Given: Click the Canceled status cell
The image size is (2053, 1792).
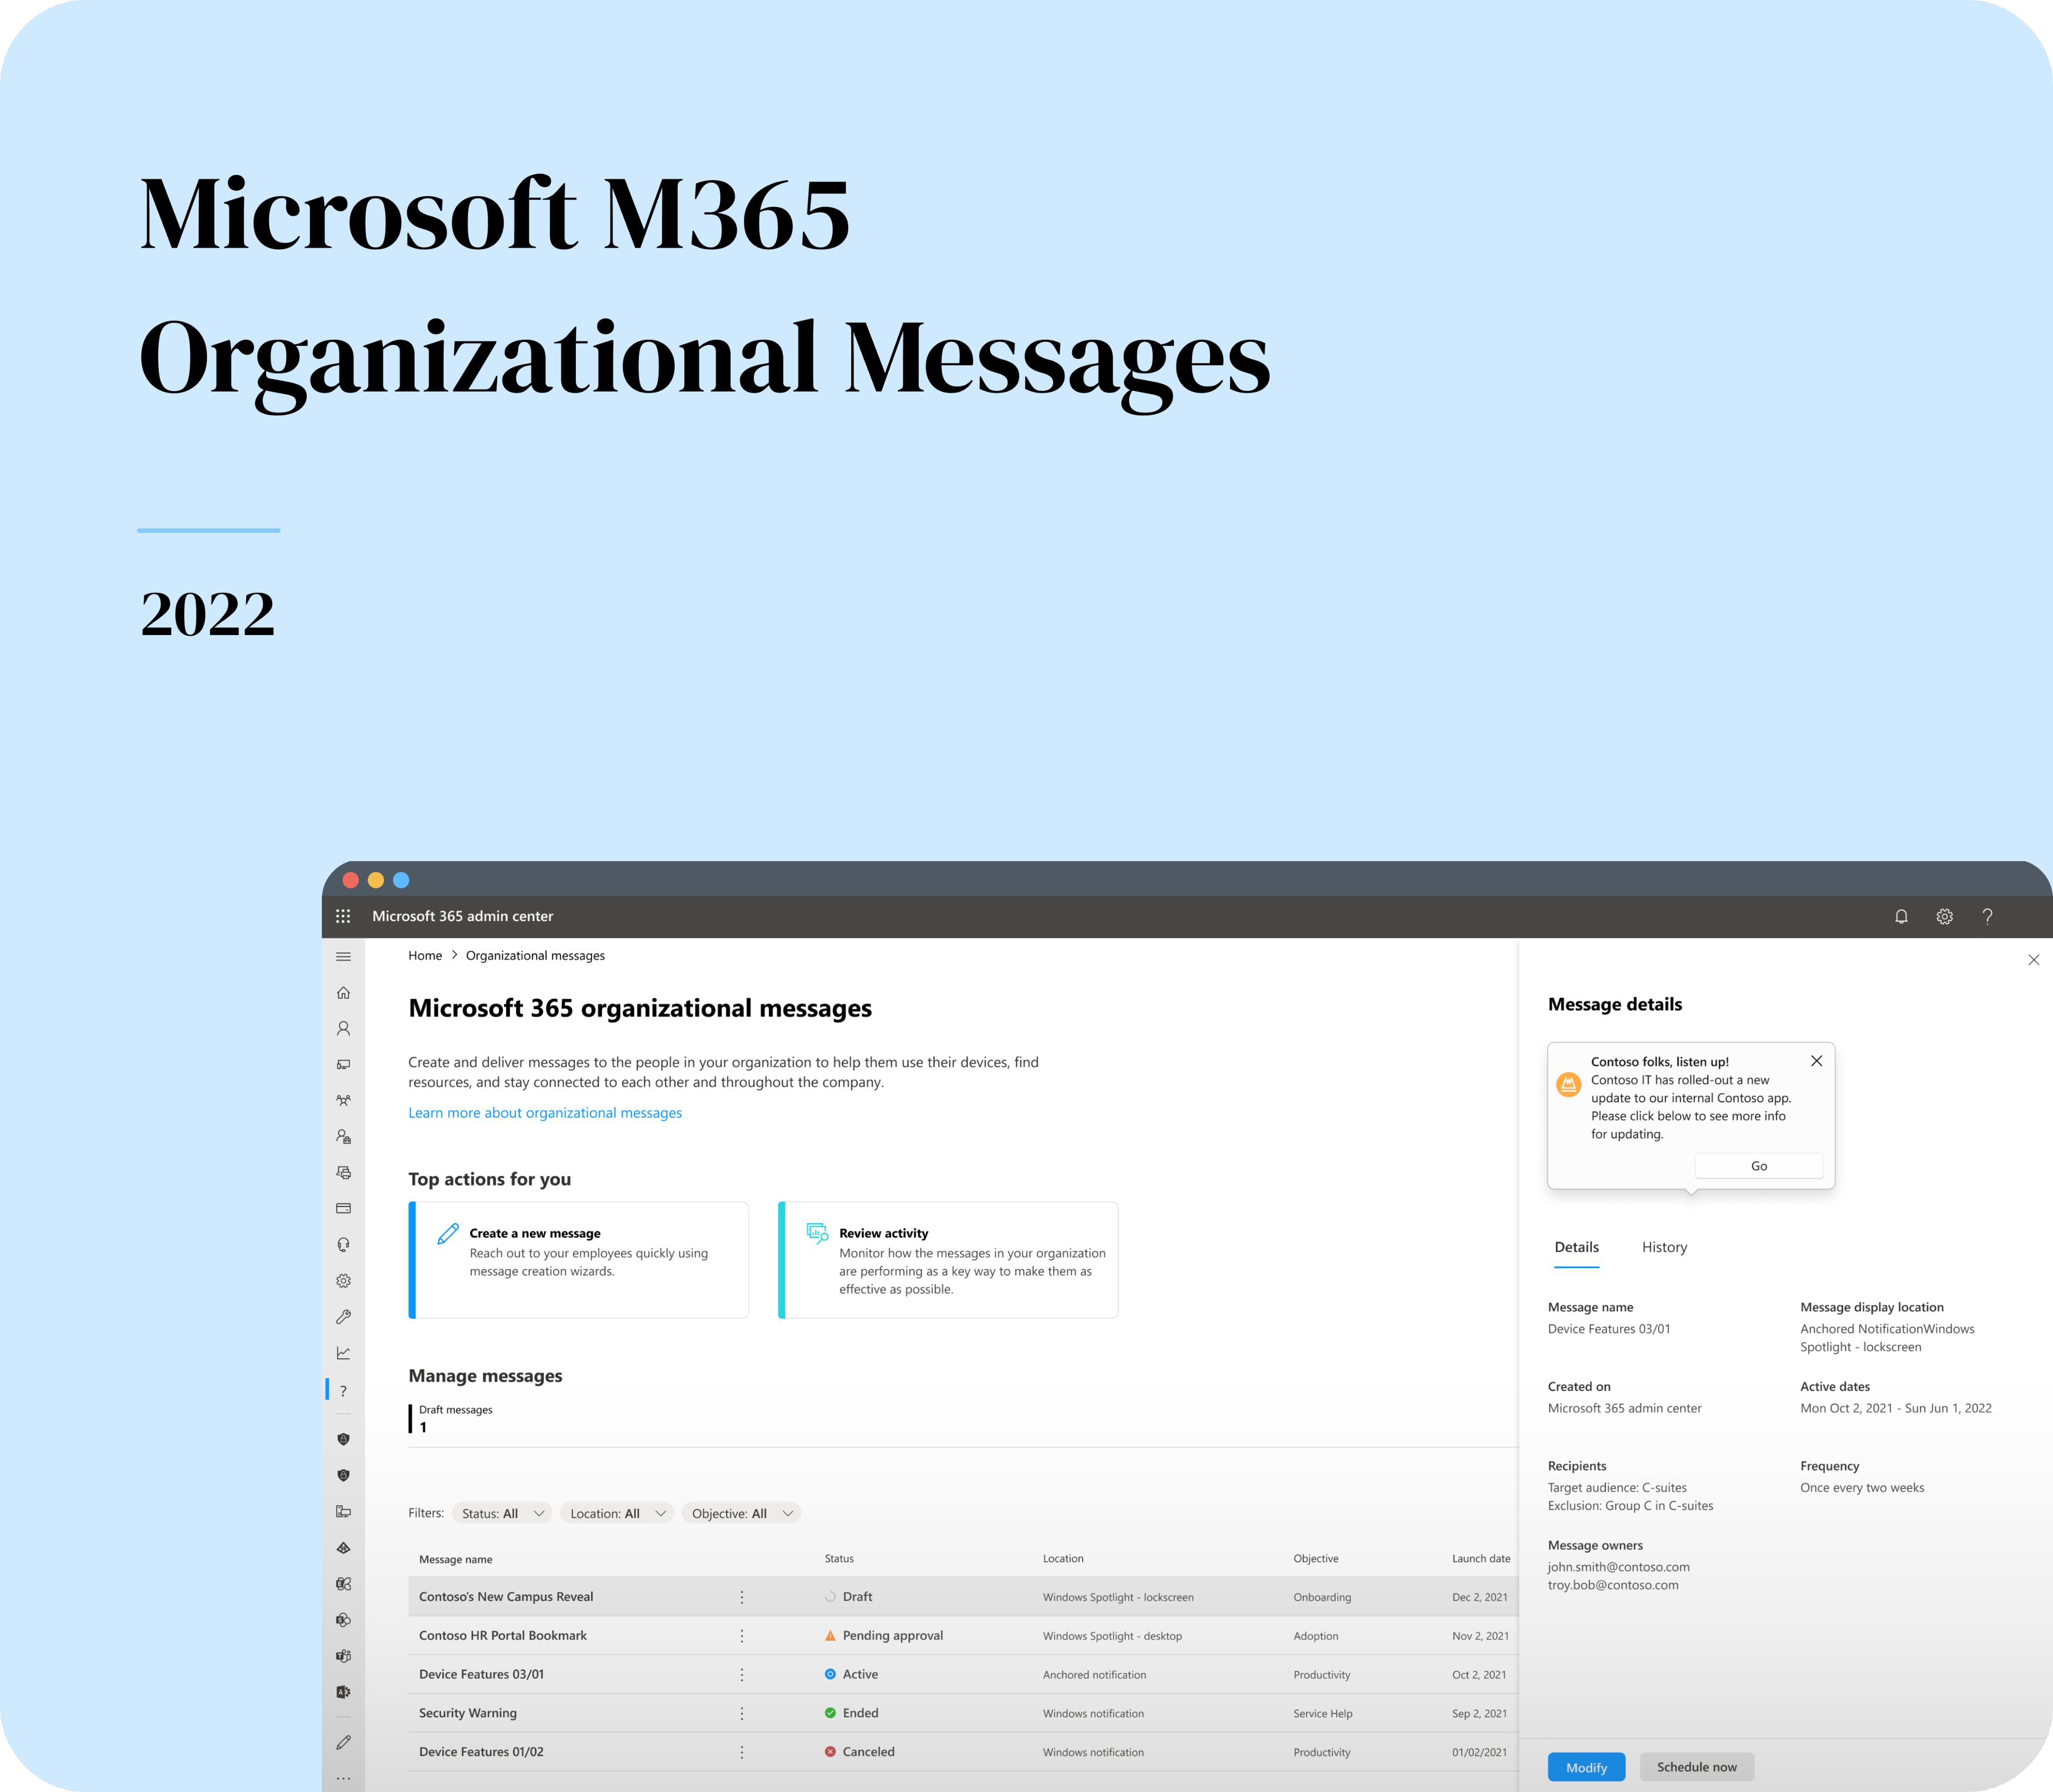Looking at the screenshot, I should (860, 1752).
